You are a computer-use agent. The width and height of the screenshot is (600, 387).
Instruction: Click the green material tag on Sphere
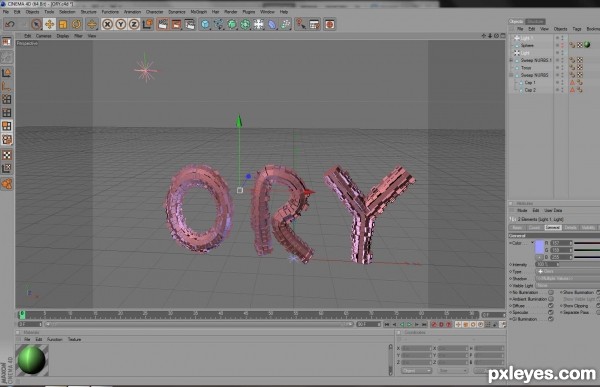point(587,45)
